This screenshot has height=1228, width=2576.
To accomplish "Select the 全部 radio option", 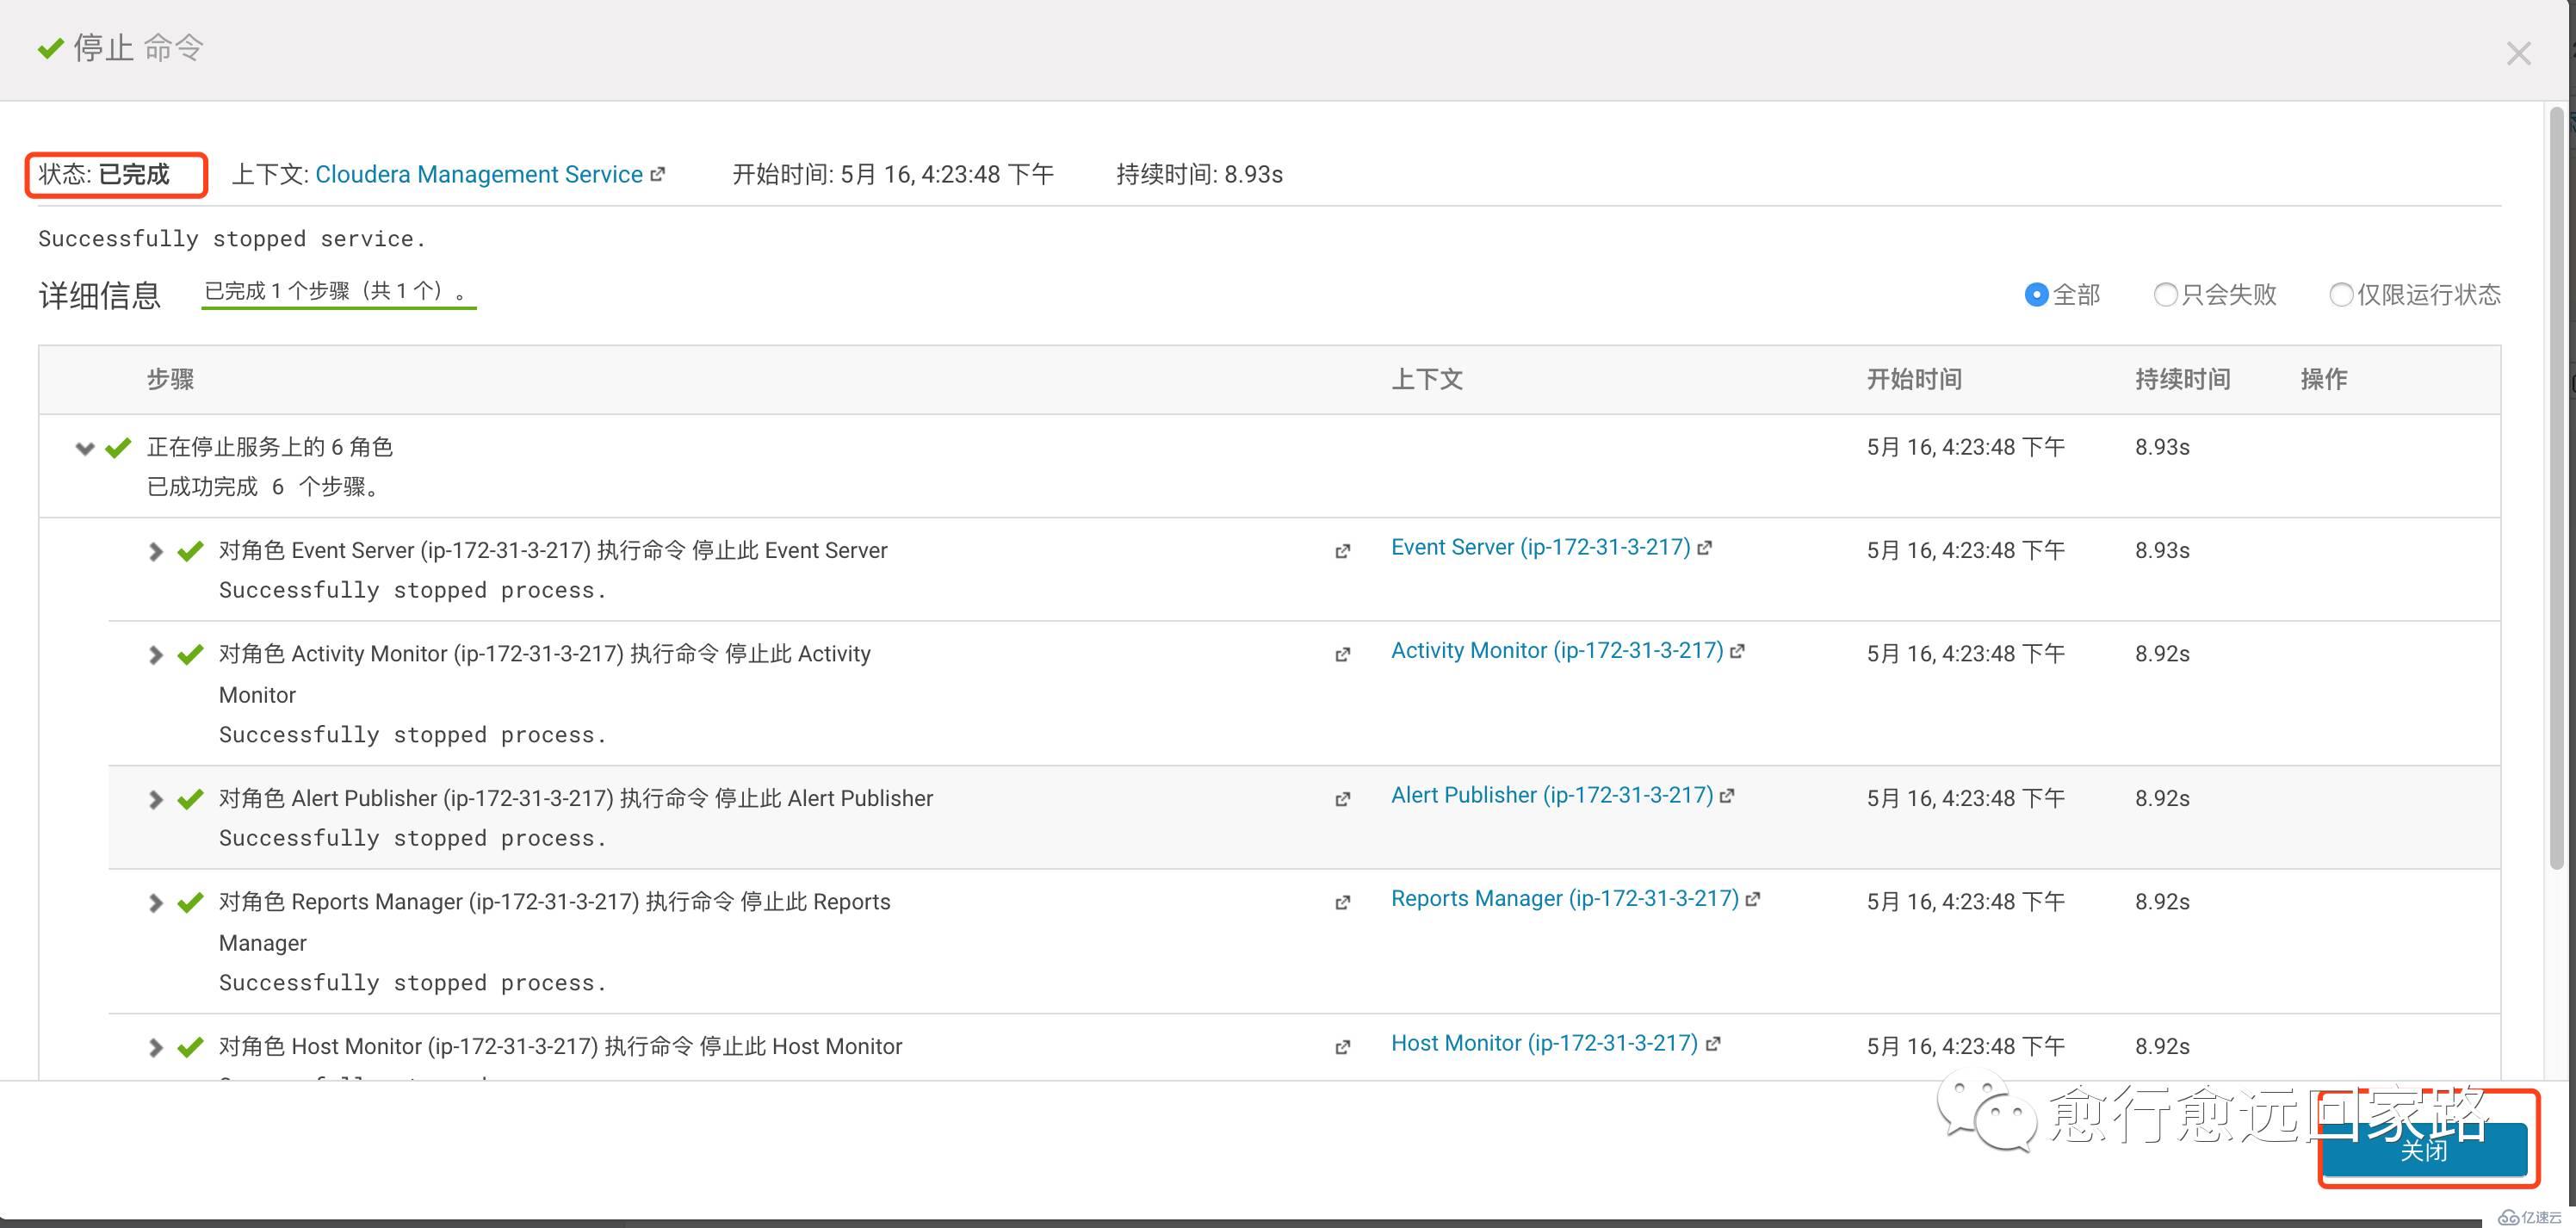I will point(2036,295).
